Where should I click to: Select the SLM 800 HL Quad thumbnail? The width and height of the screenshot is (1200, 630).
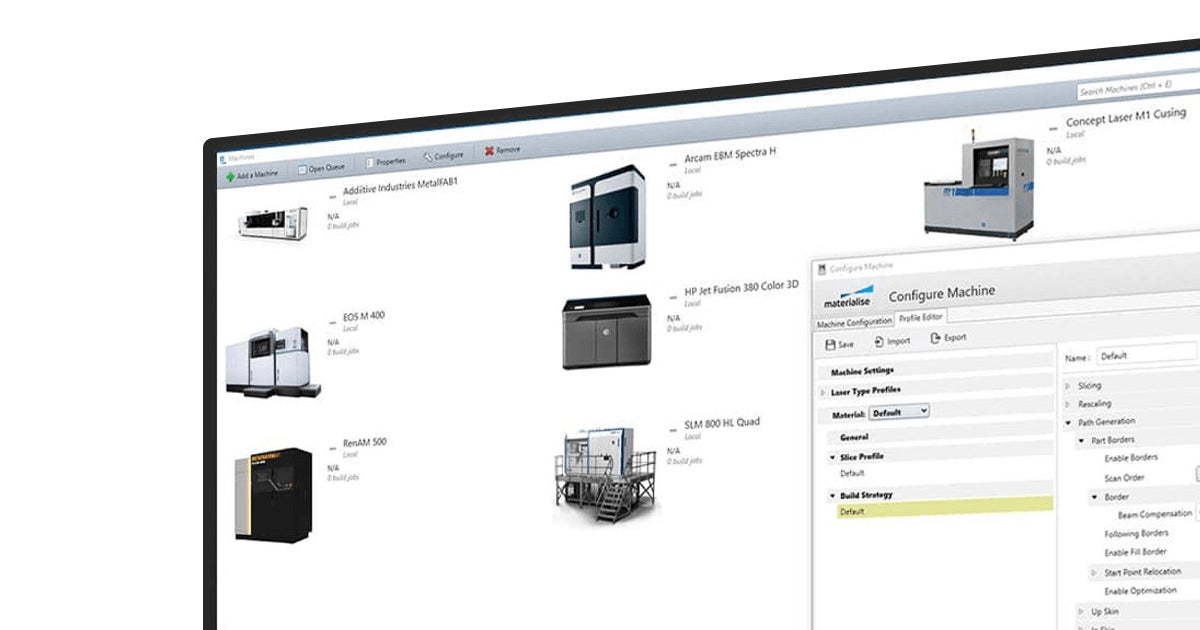pos(604,474)
